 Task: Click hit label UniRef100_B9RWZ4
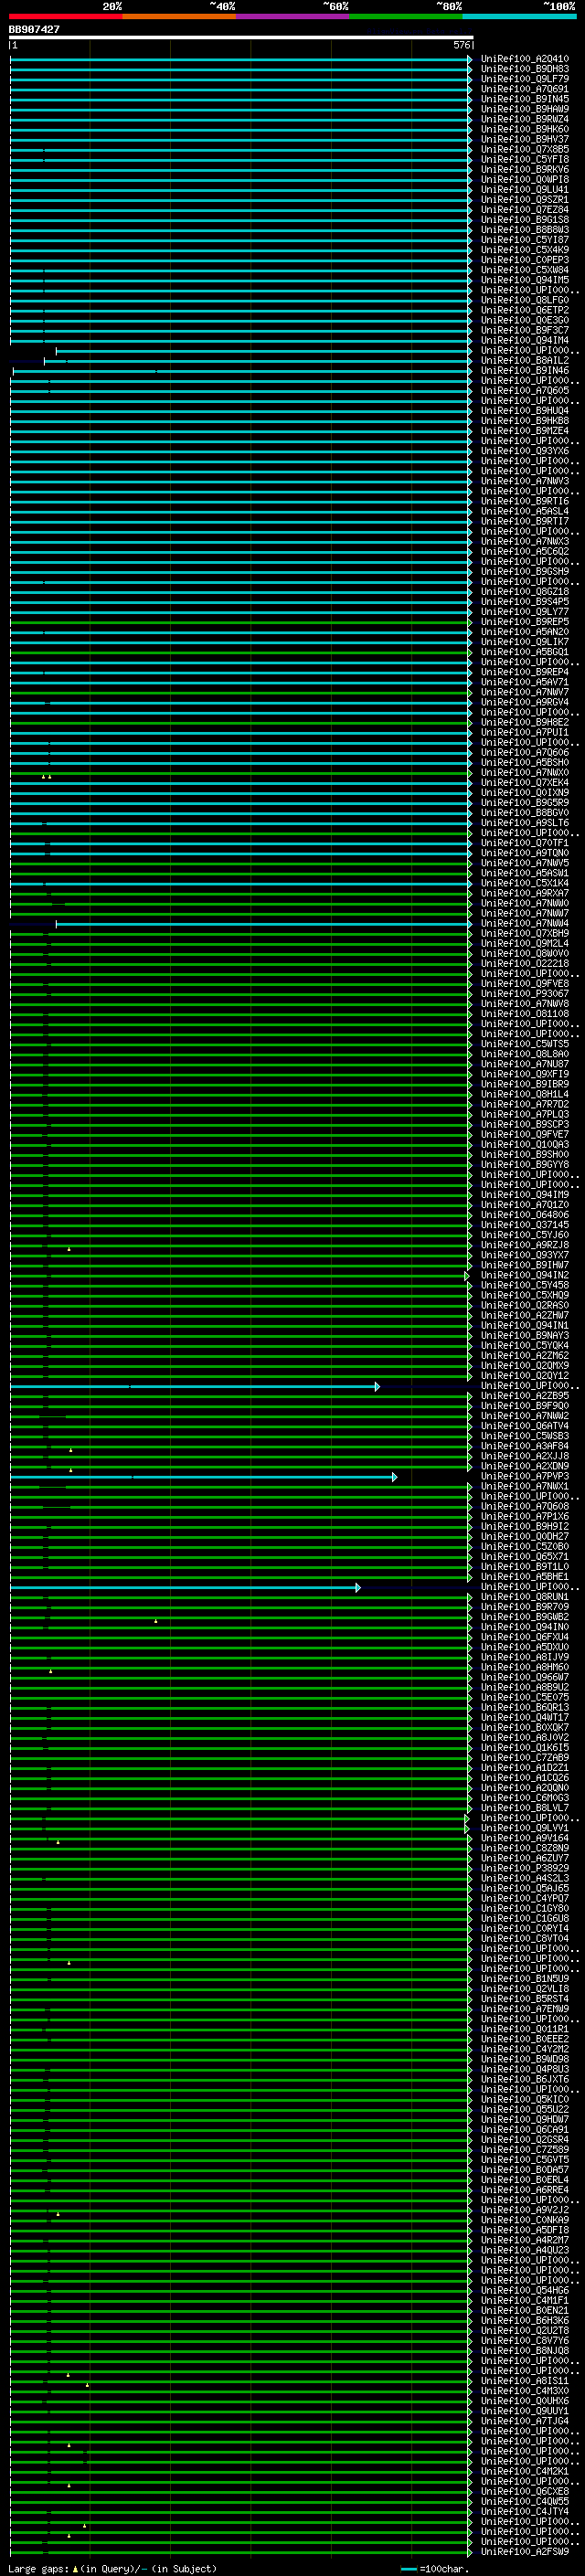point(524,119)
